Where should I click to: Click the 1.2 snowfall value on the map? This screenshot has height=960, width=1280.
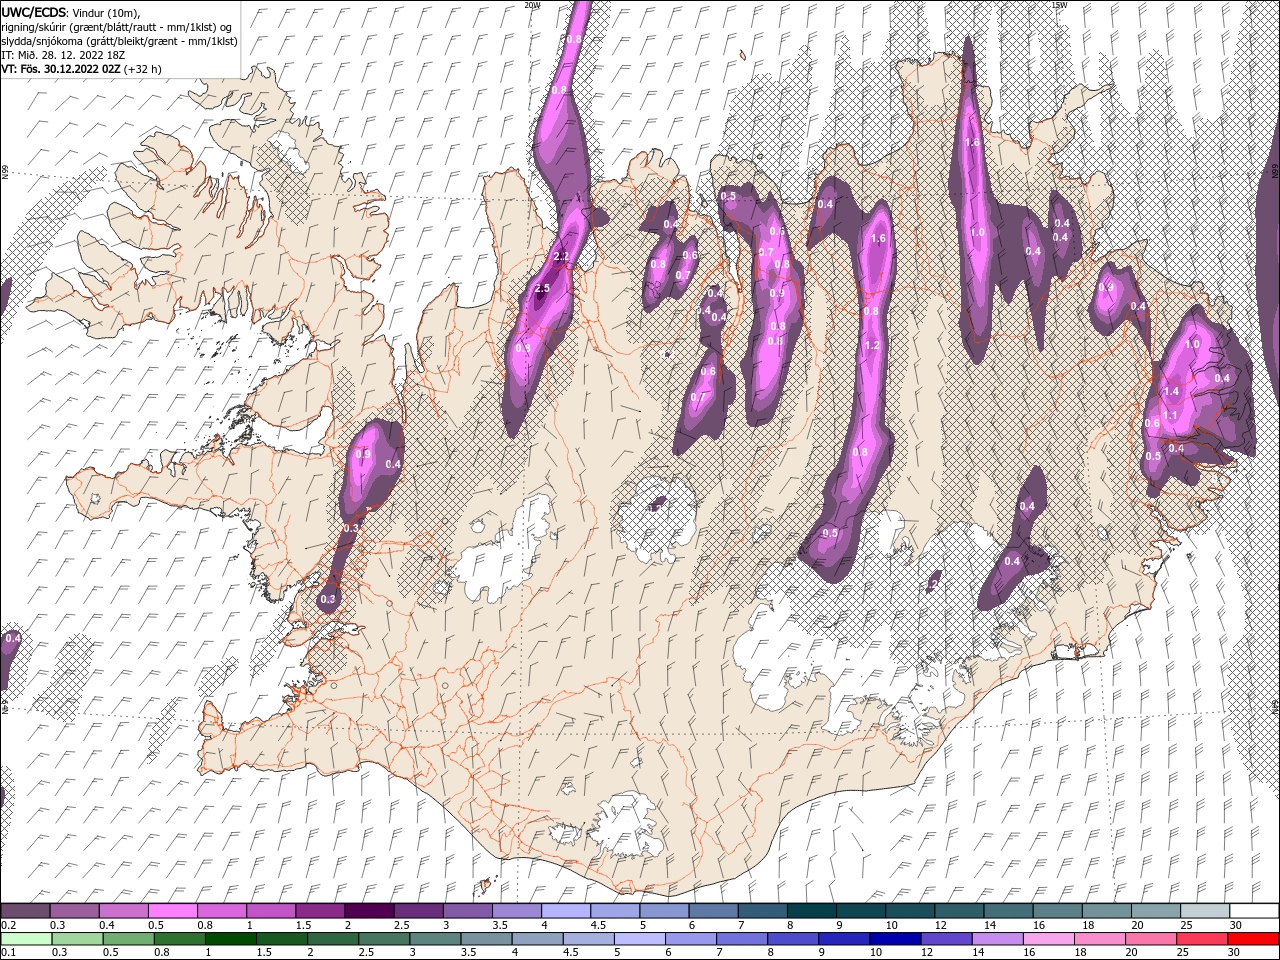pyautogui.click(x=871, y=345)
